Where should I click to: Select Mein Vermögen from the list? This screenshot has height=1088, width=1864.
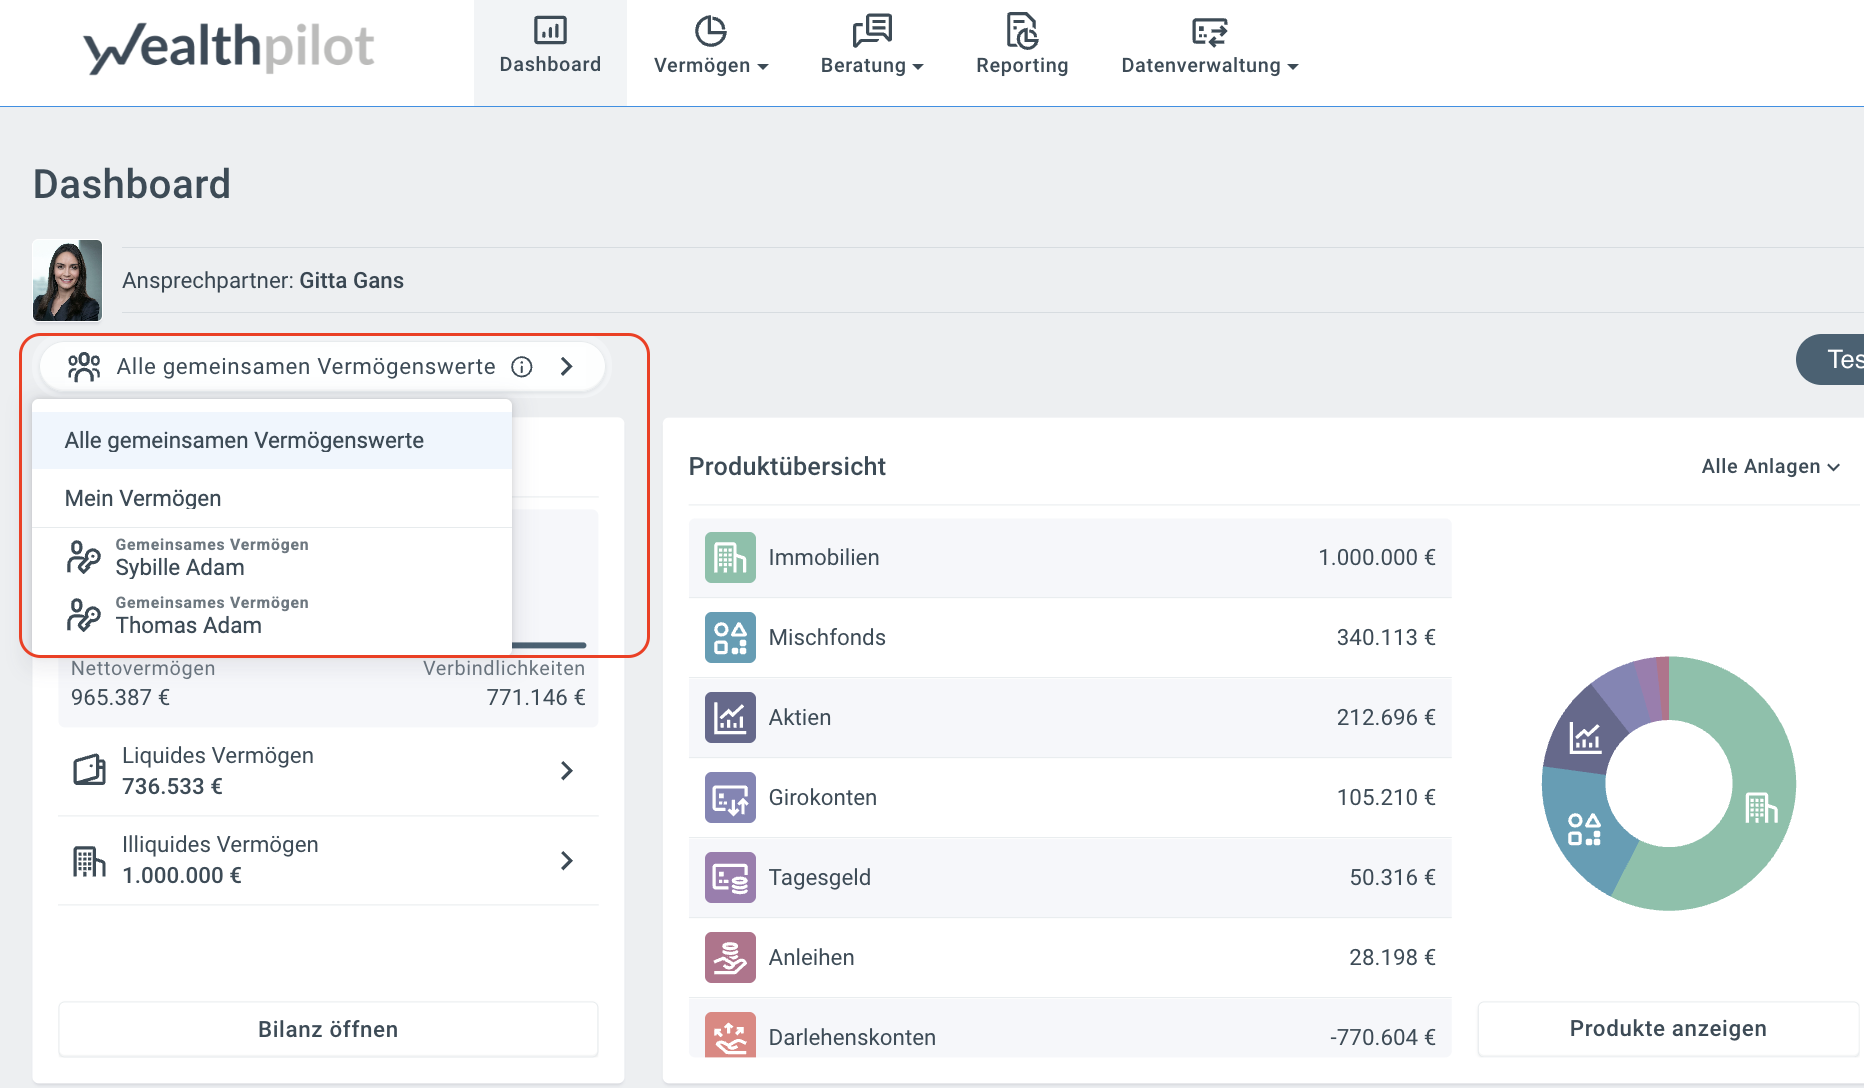tap(143, 498)
